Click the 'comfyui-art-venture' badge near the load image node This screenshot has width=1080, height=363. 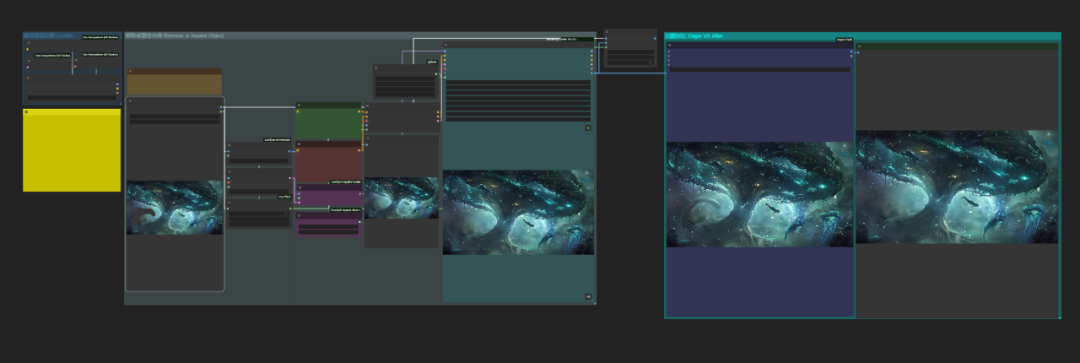coord(278,140)
